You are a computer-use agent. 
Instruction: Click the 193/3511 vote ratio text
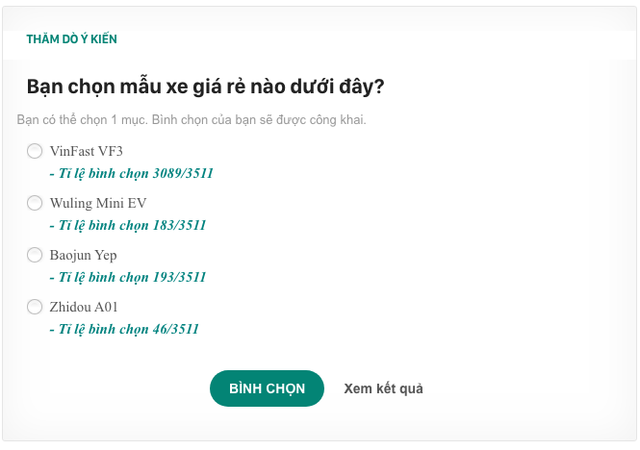coord(179,277)
